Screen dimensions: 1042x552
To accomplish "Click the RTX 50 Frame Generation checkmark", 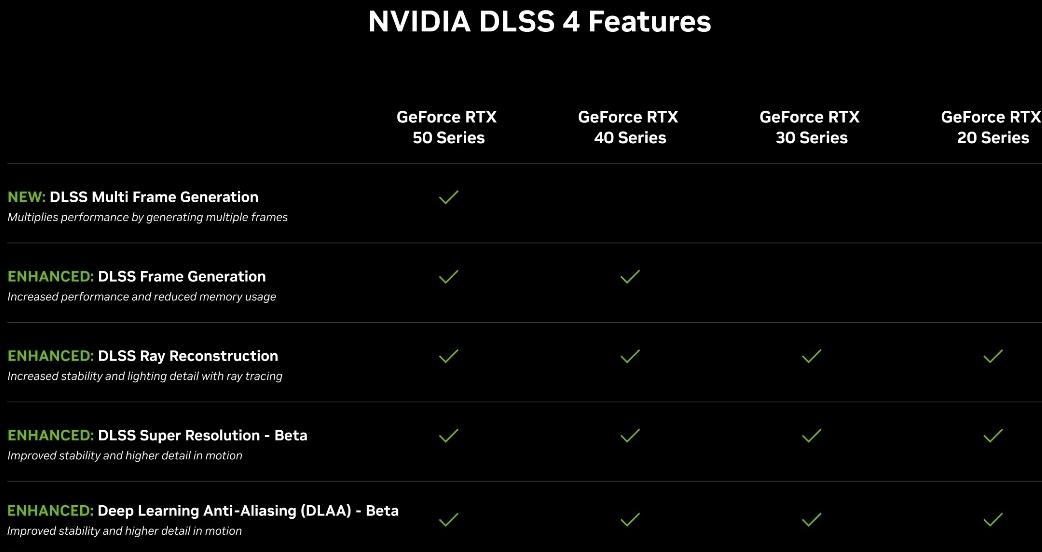I will click(449, 276).
